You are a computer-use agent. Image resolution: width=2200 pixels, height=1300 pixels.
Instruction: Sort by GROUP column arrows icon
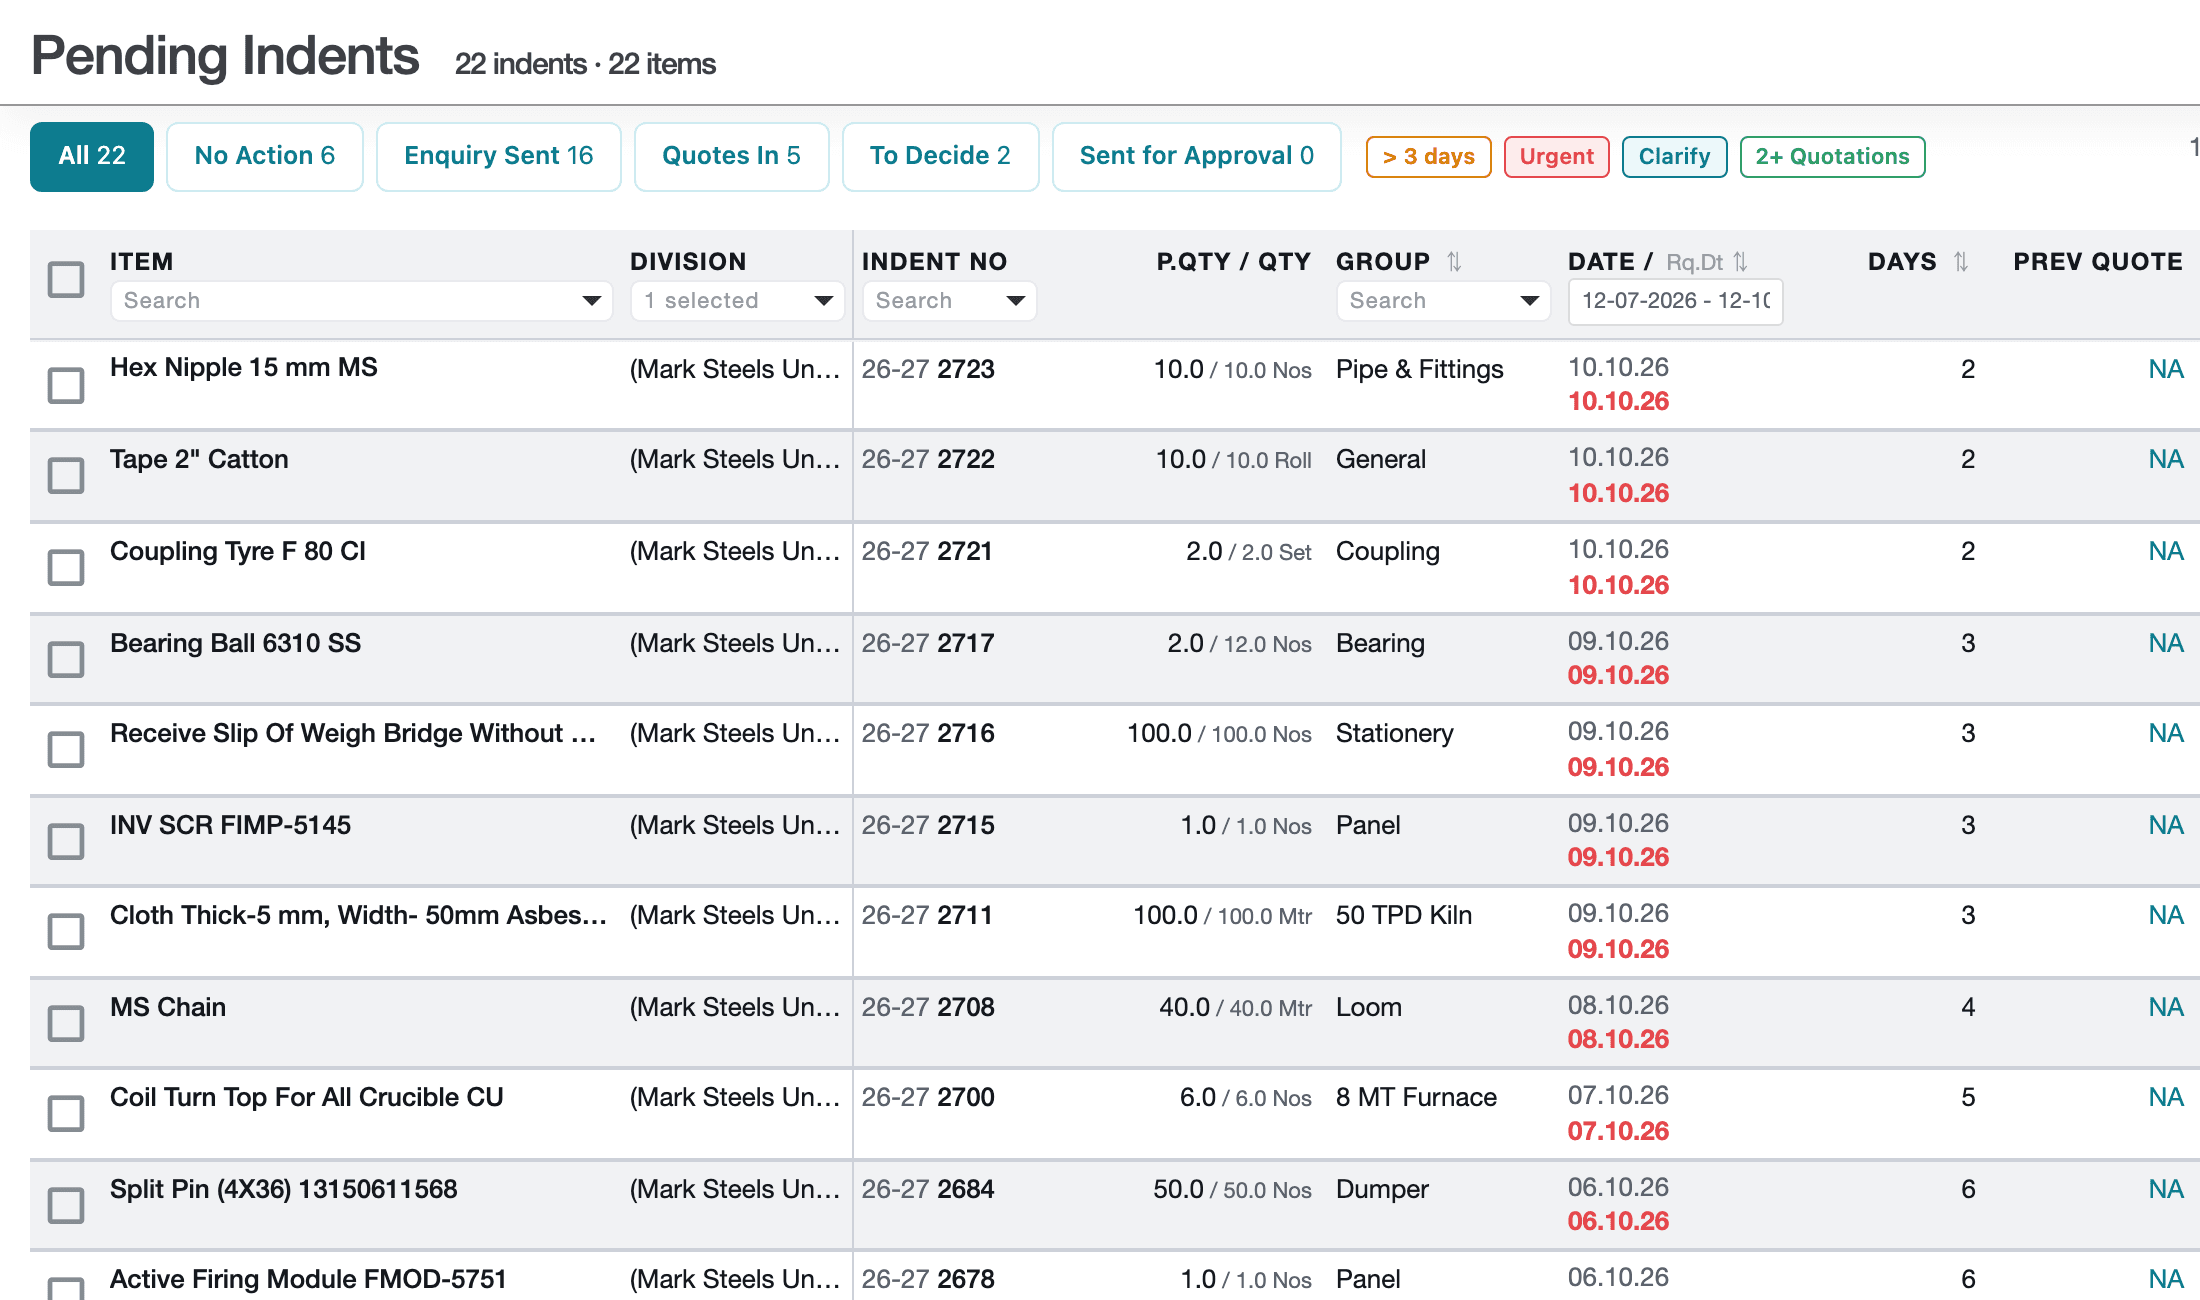(x=1454, y=262)
